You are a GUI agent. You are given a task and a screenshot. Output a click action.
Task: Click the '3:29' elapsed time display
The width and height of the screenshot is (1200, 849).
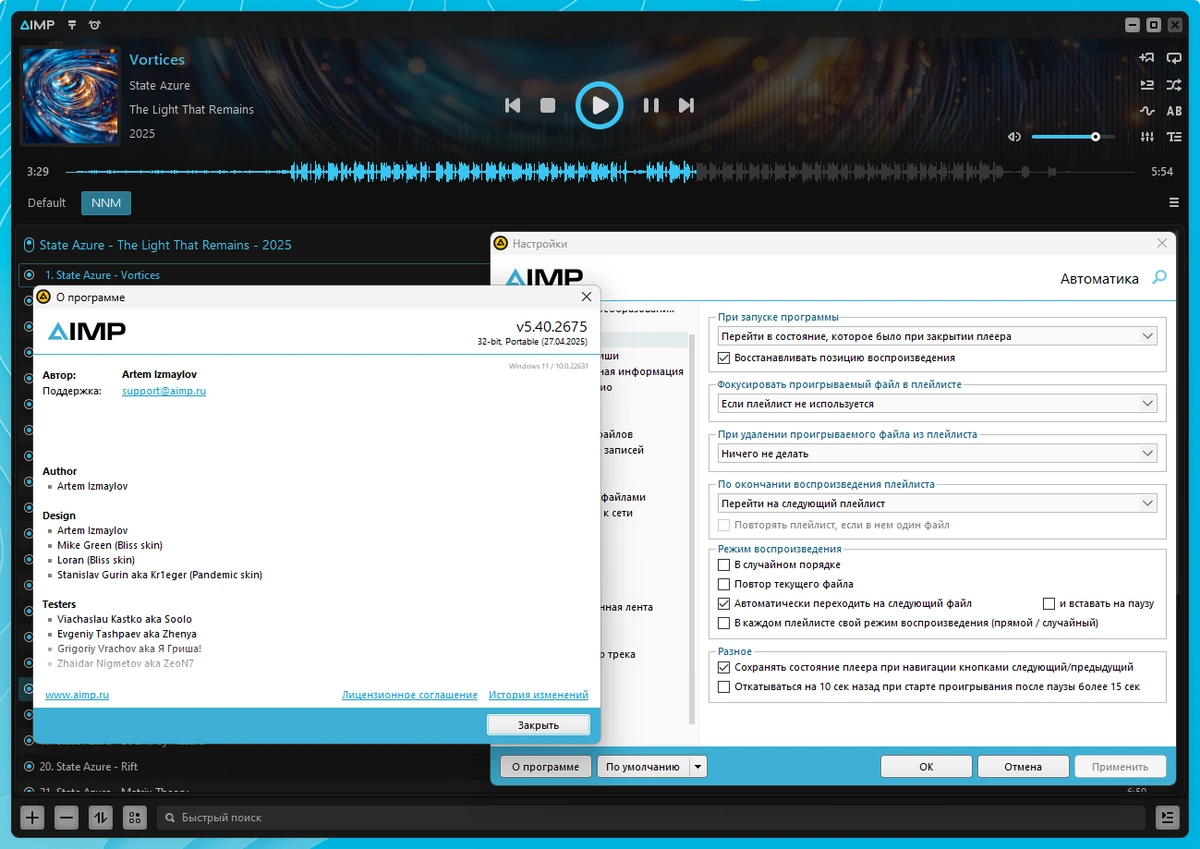coord(38,172)
